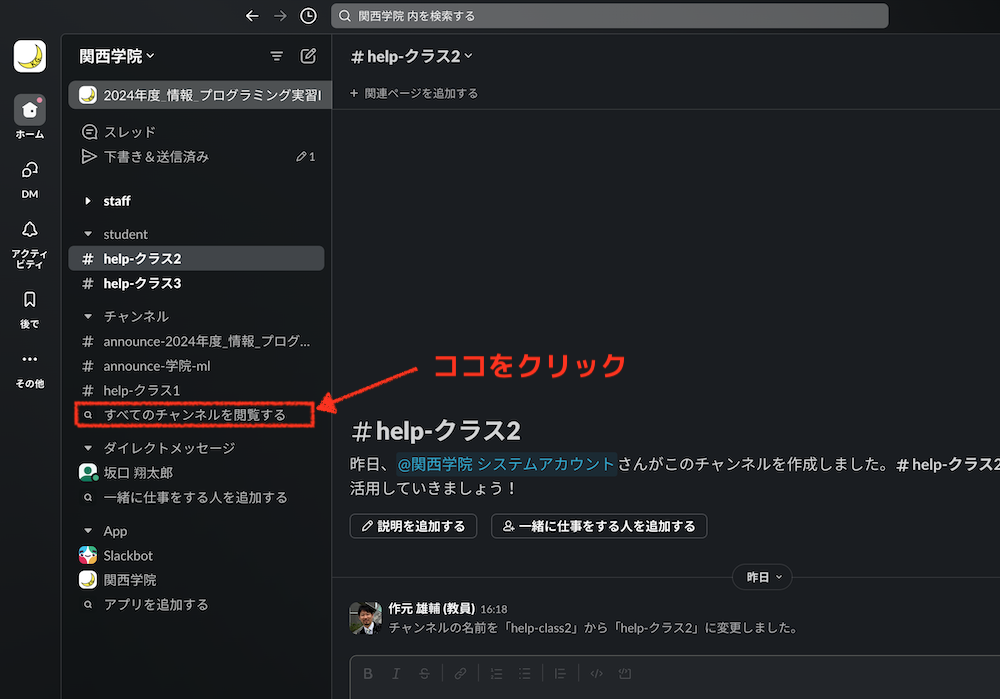This screenshot has height=699, width=1000.
Task: Open the new message compose pencil icon
Action: click(x=309, y=56)
